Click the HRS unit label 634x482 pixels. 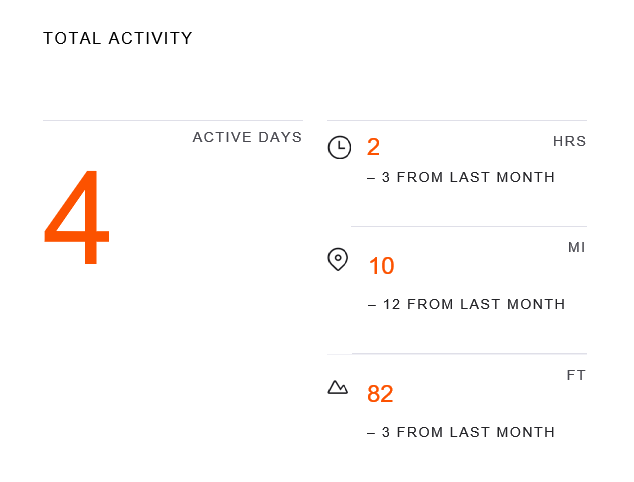569,141
